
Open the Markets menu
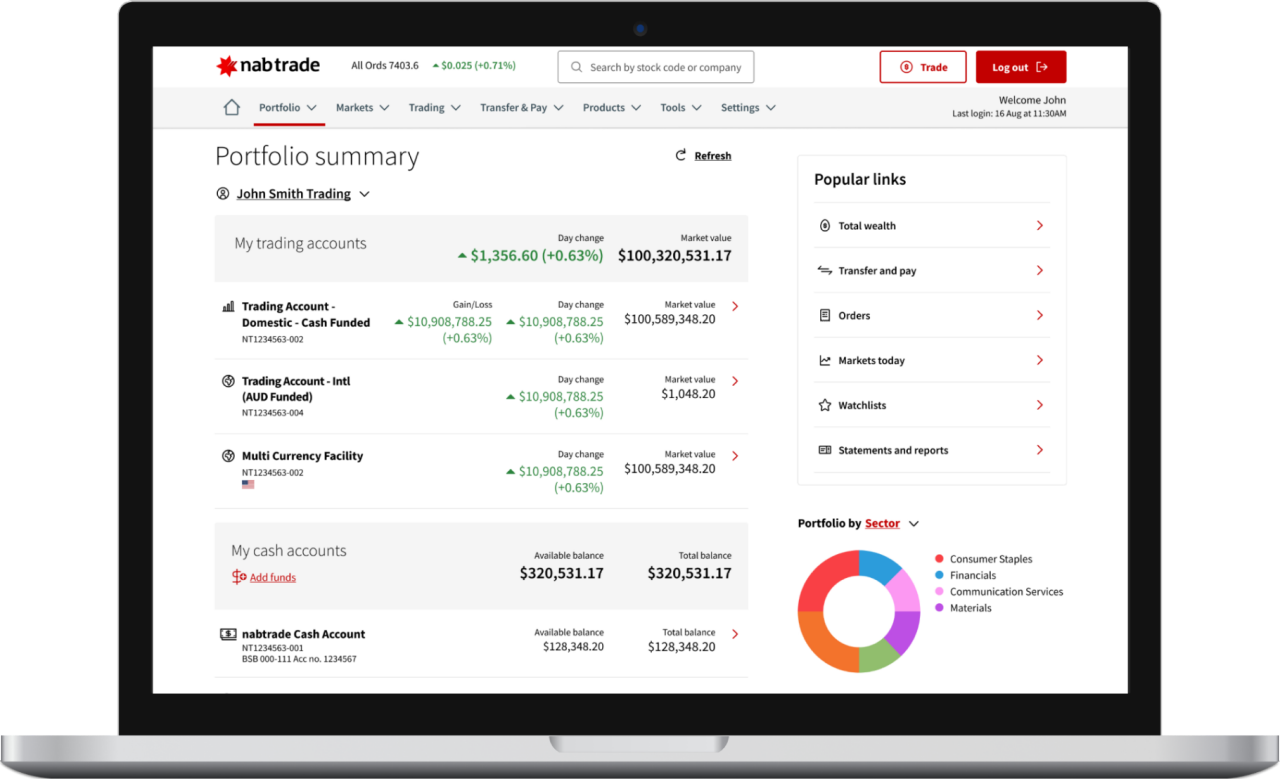point(363,108)
